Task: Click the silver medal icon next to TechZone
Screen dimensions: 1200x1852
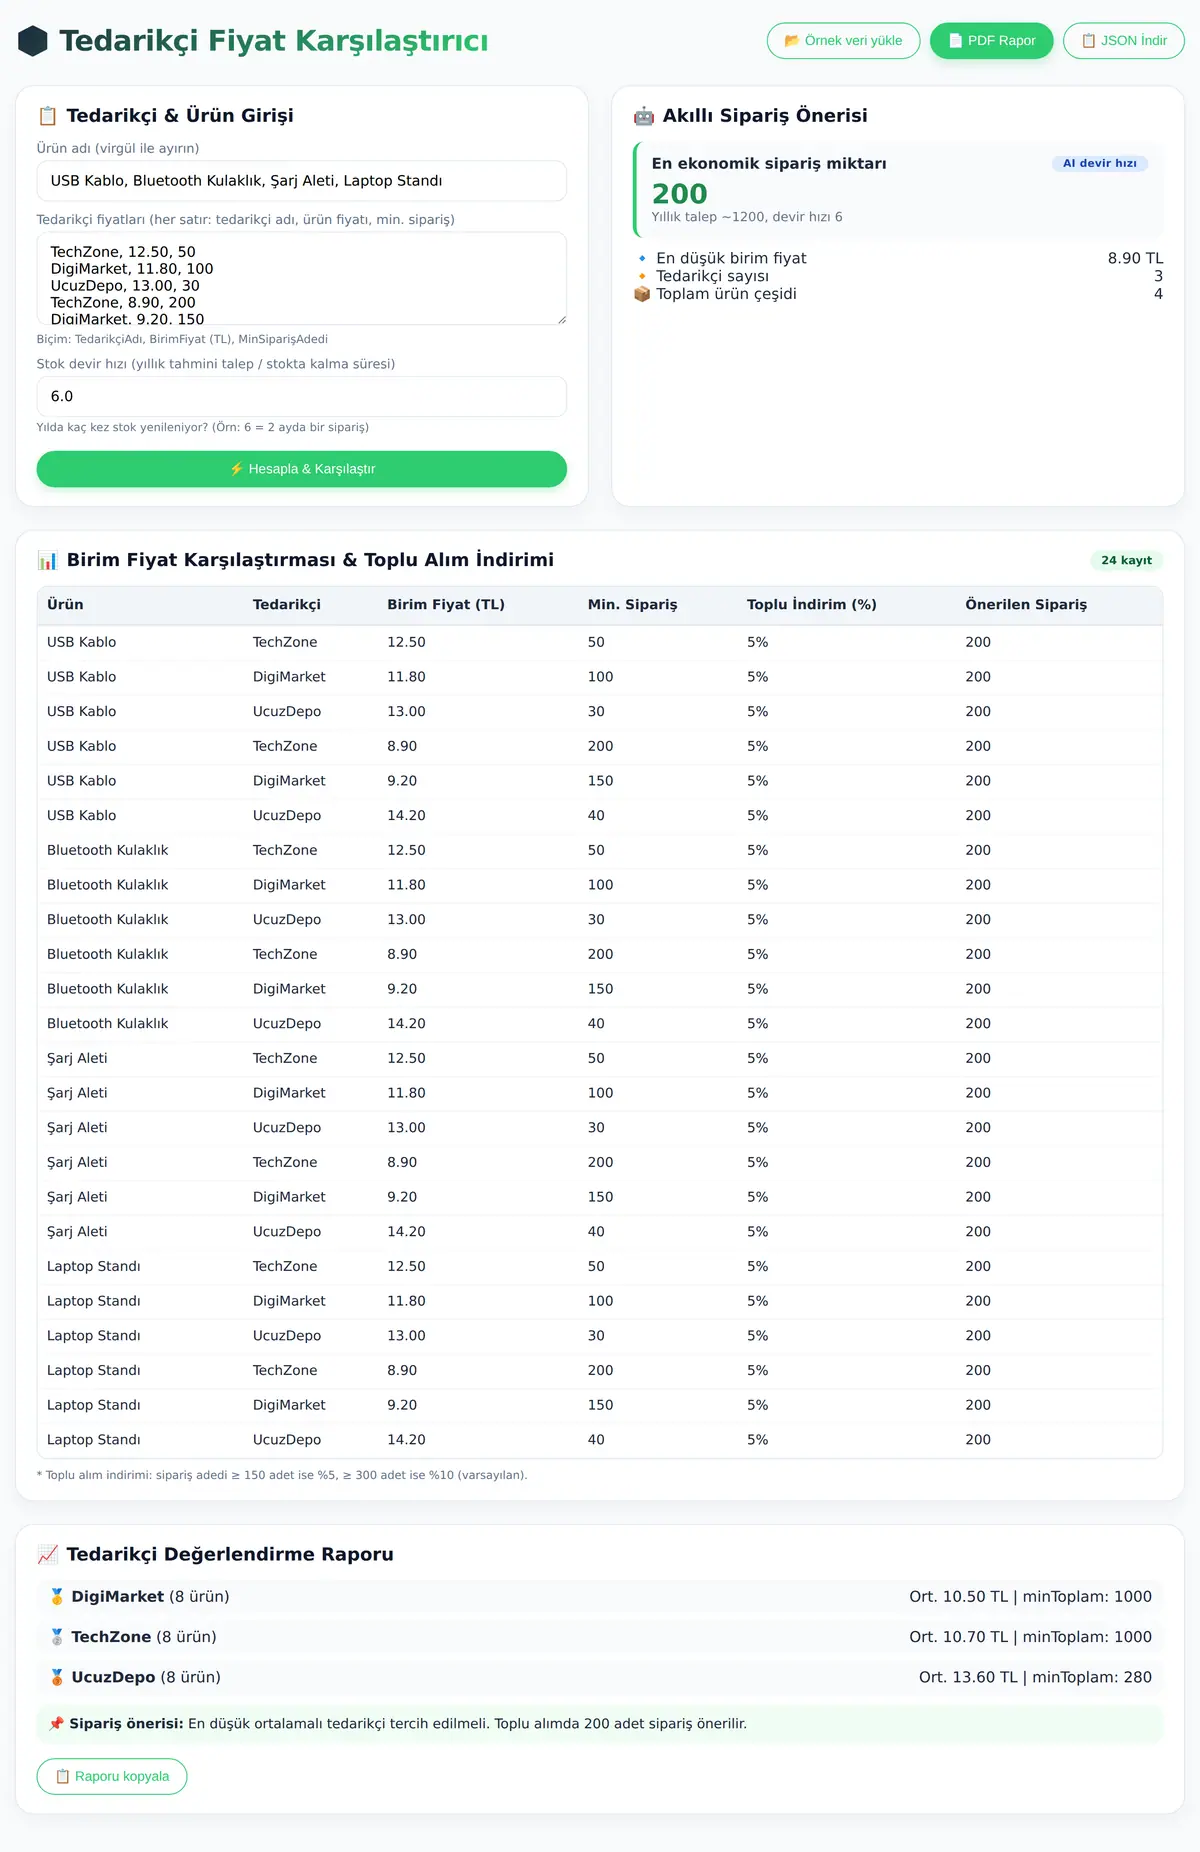Action: (57, 1637)
